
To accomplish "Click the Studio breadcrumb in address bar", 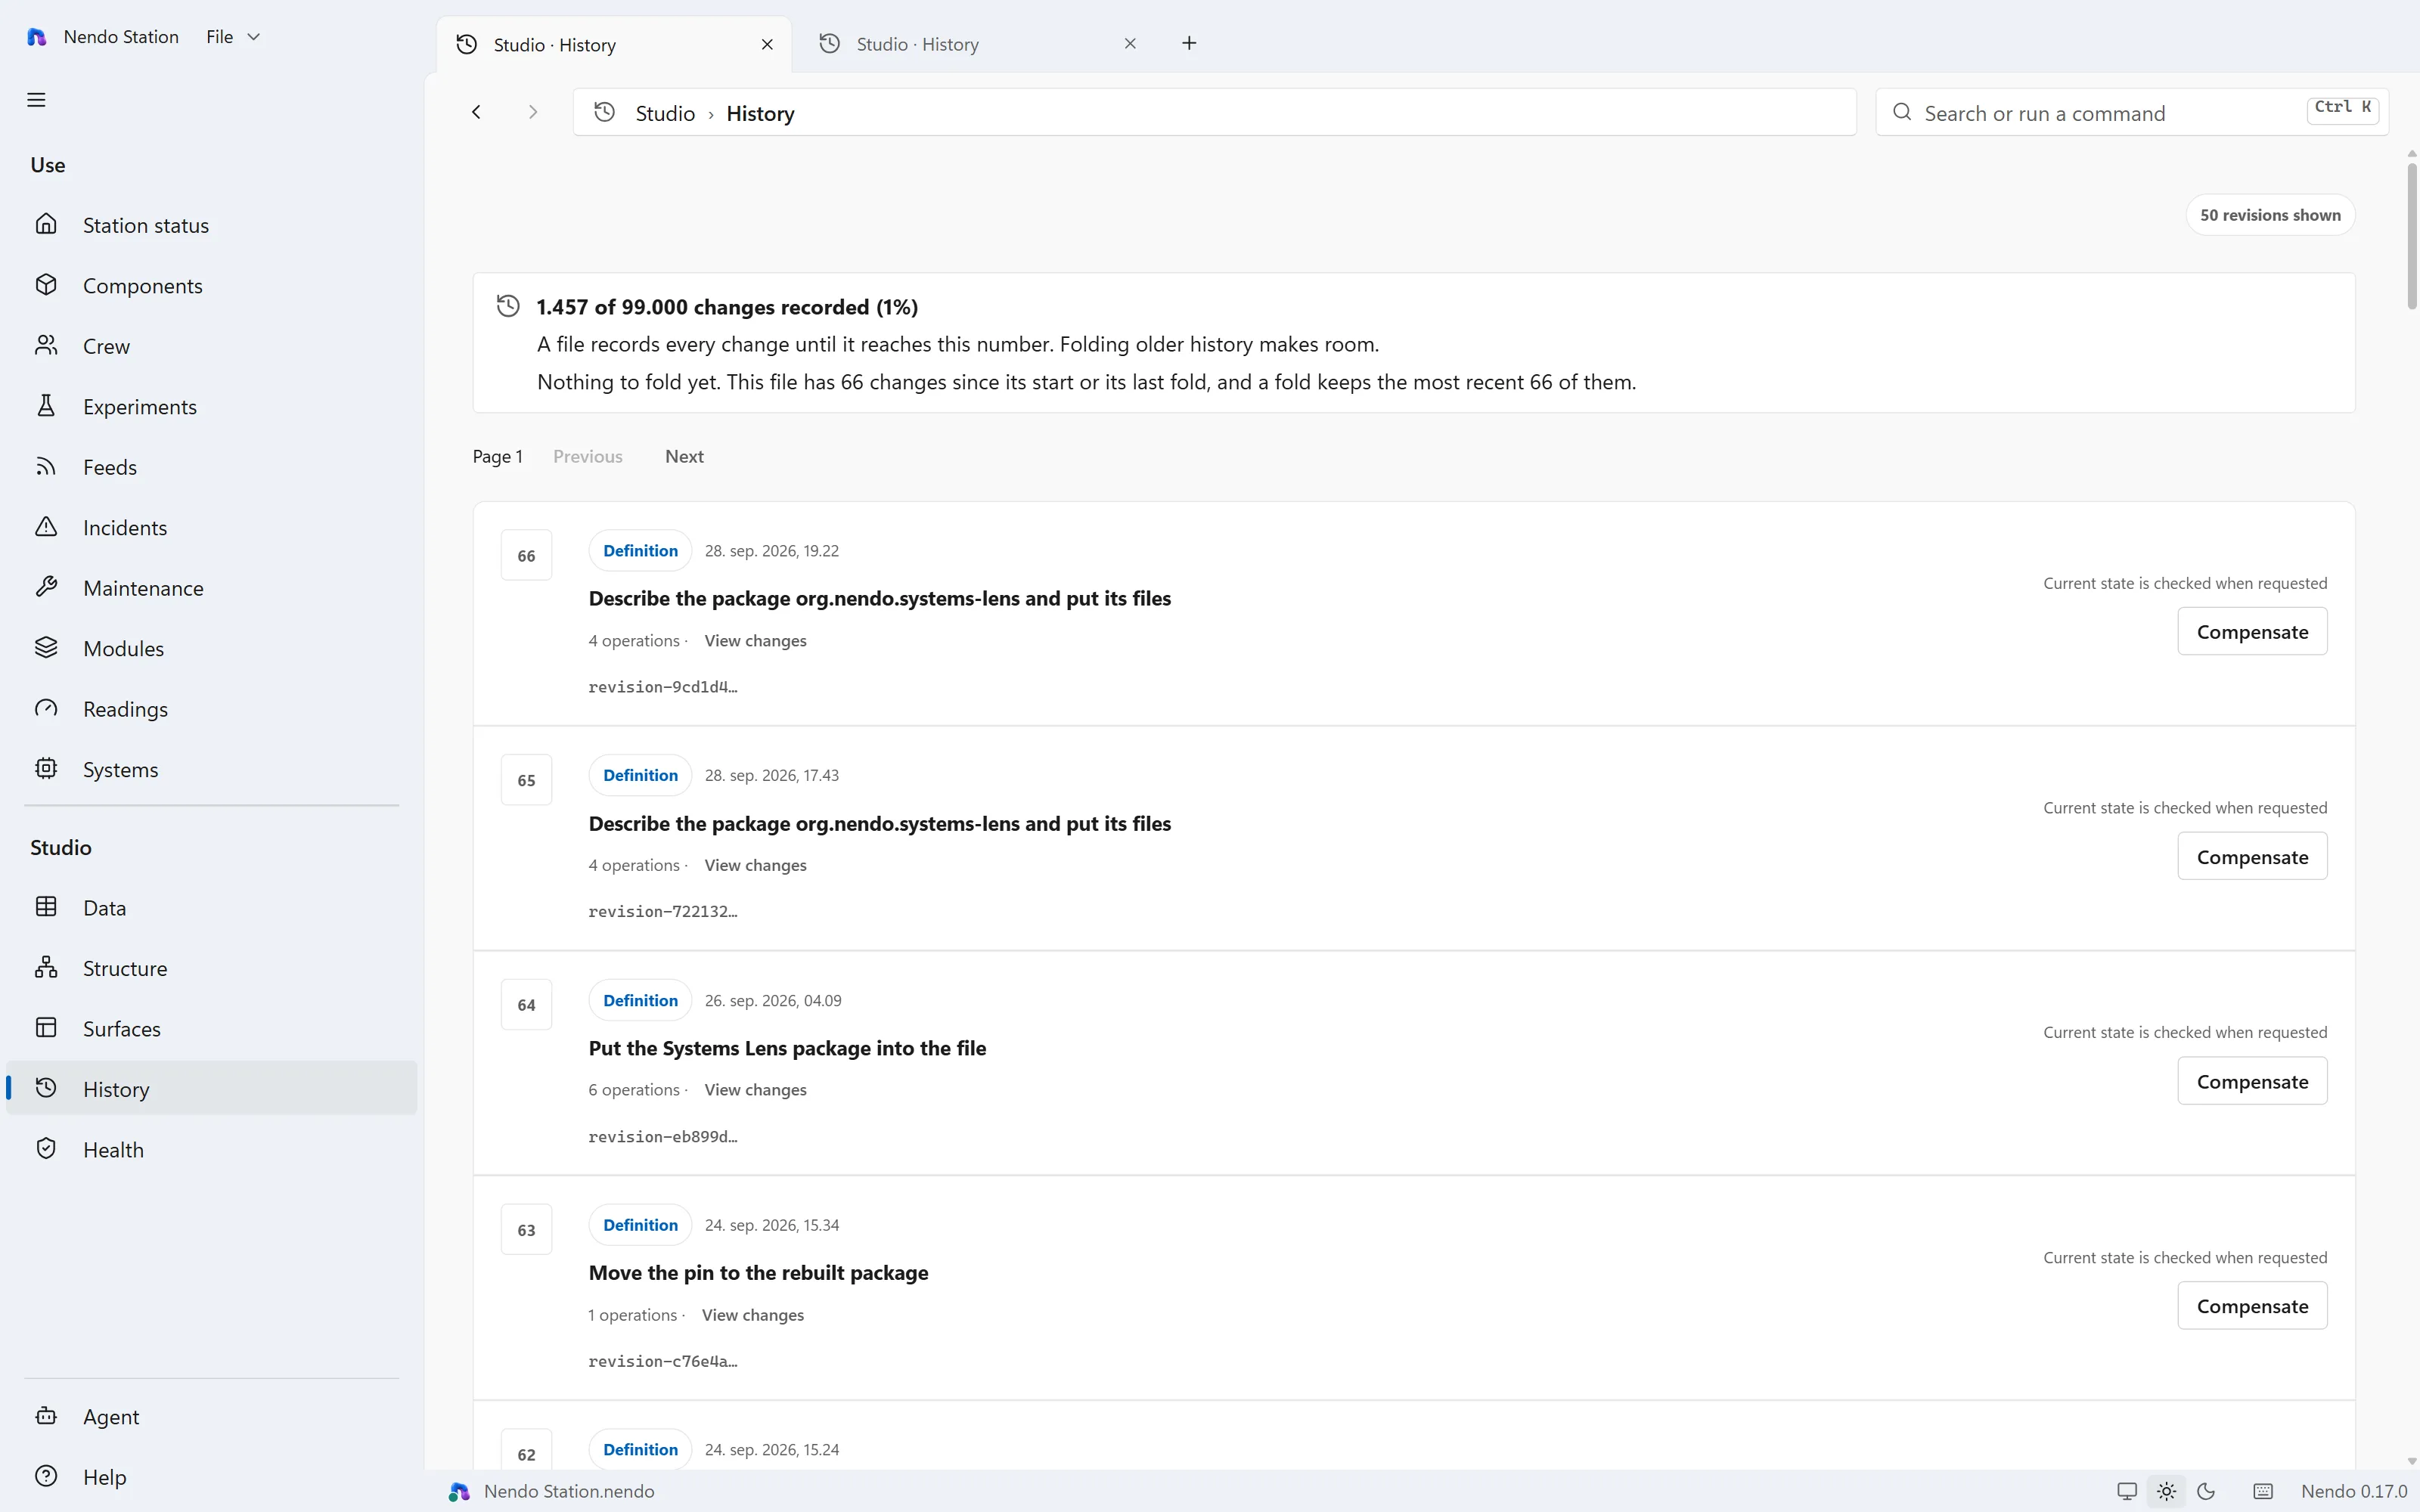I will click(x=665, y=114).
